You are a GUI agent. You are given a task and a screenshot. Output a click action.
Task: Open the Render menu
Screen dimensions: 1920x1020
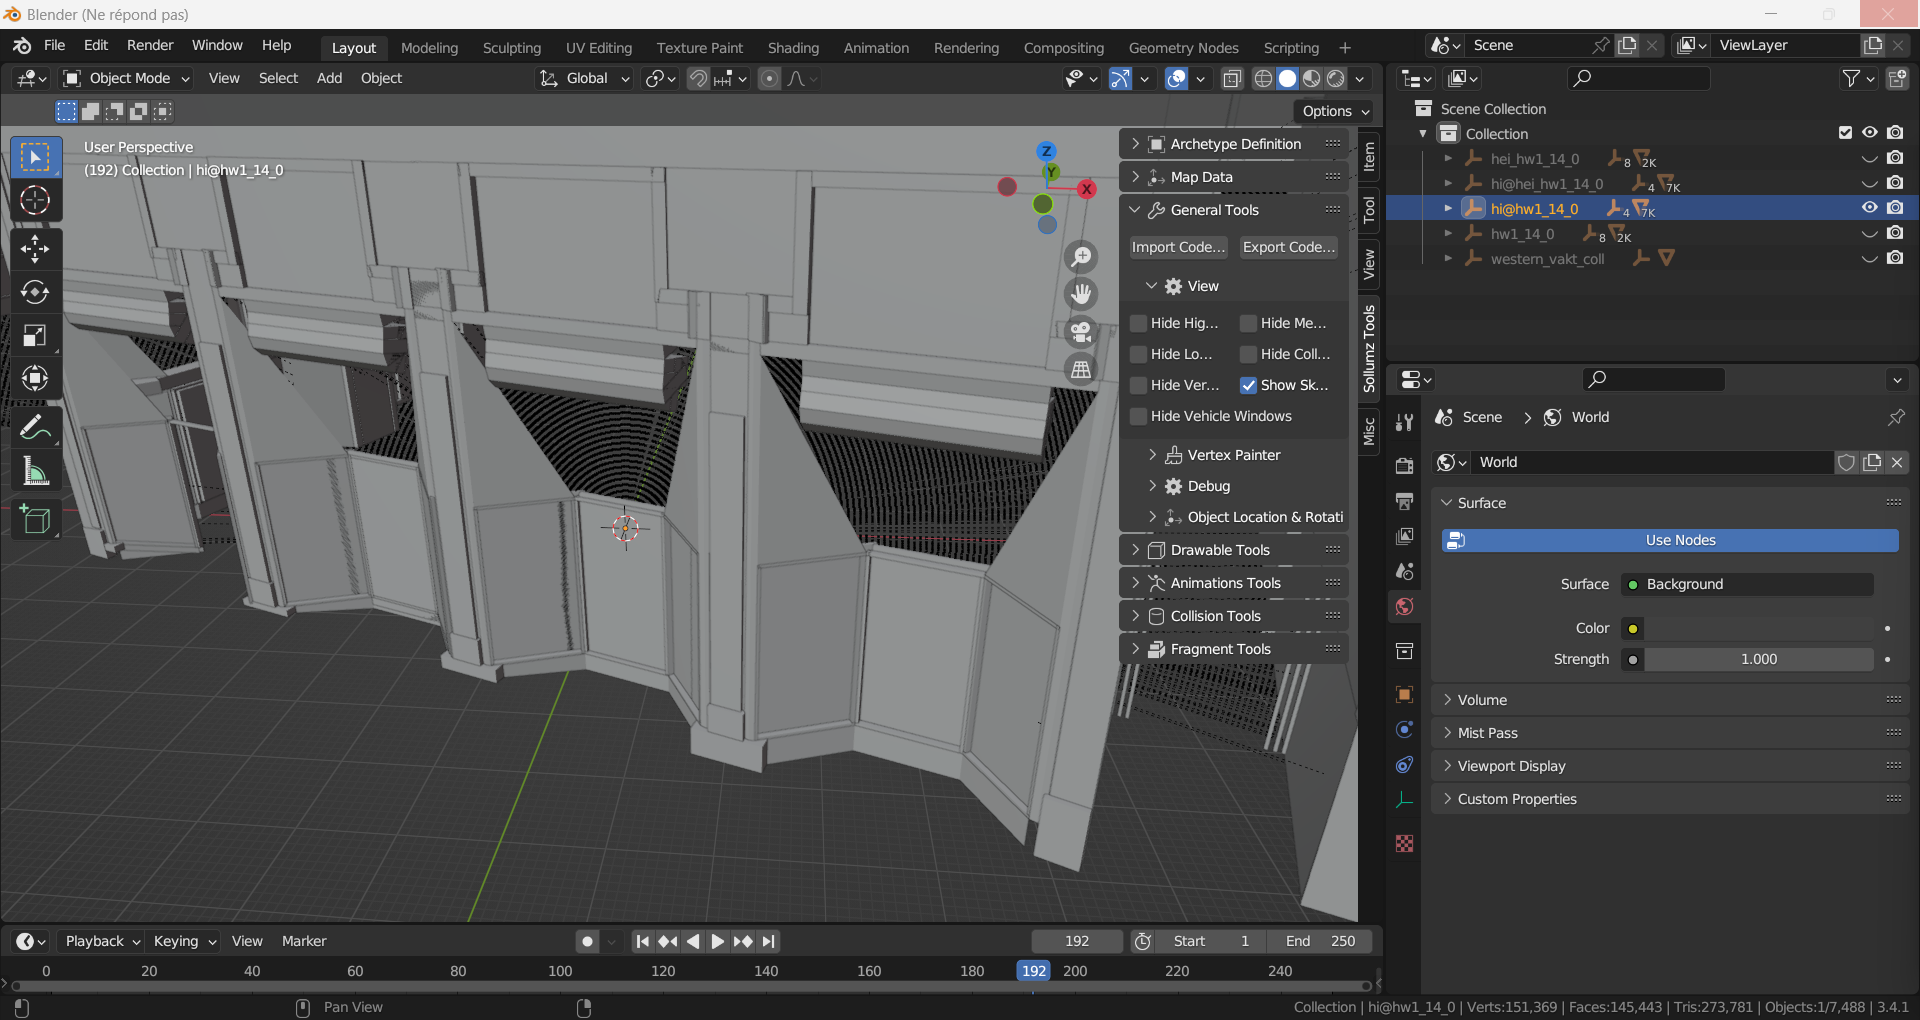[x=150, y=46]
